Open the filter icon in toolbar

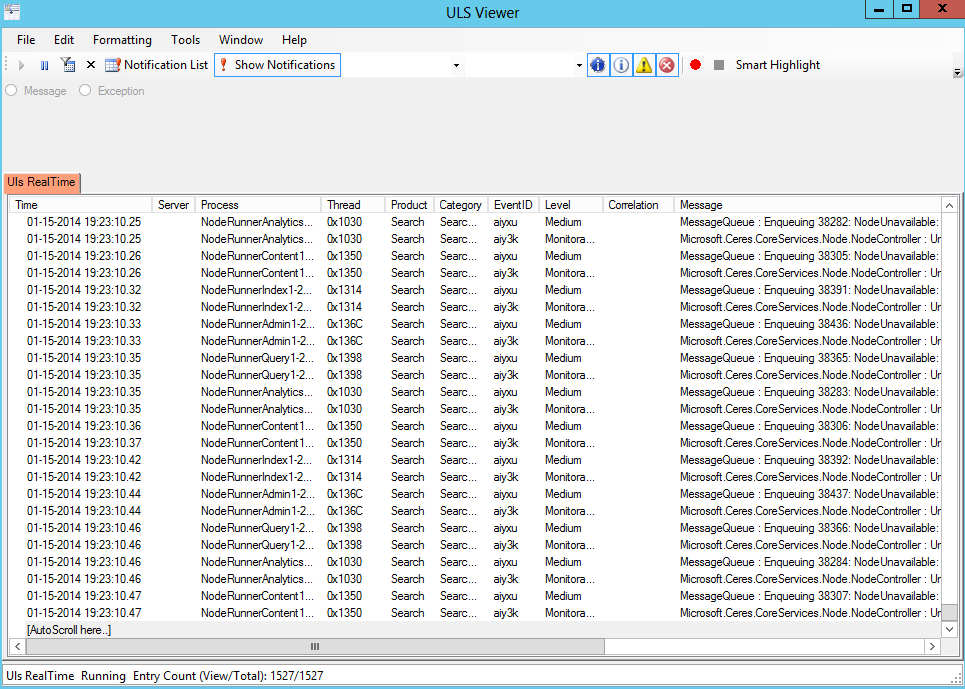point(67,65)
